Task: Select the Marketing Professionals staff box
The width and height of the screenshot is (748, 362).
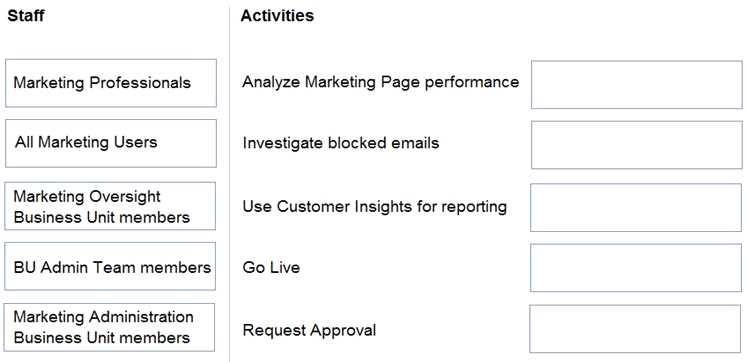Action: 111,83
